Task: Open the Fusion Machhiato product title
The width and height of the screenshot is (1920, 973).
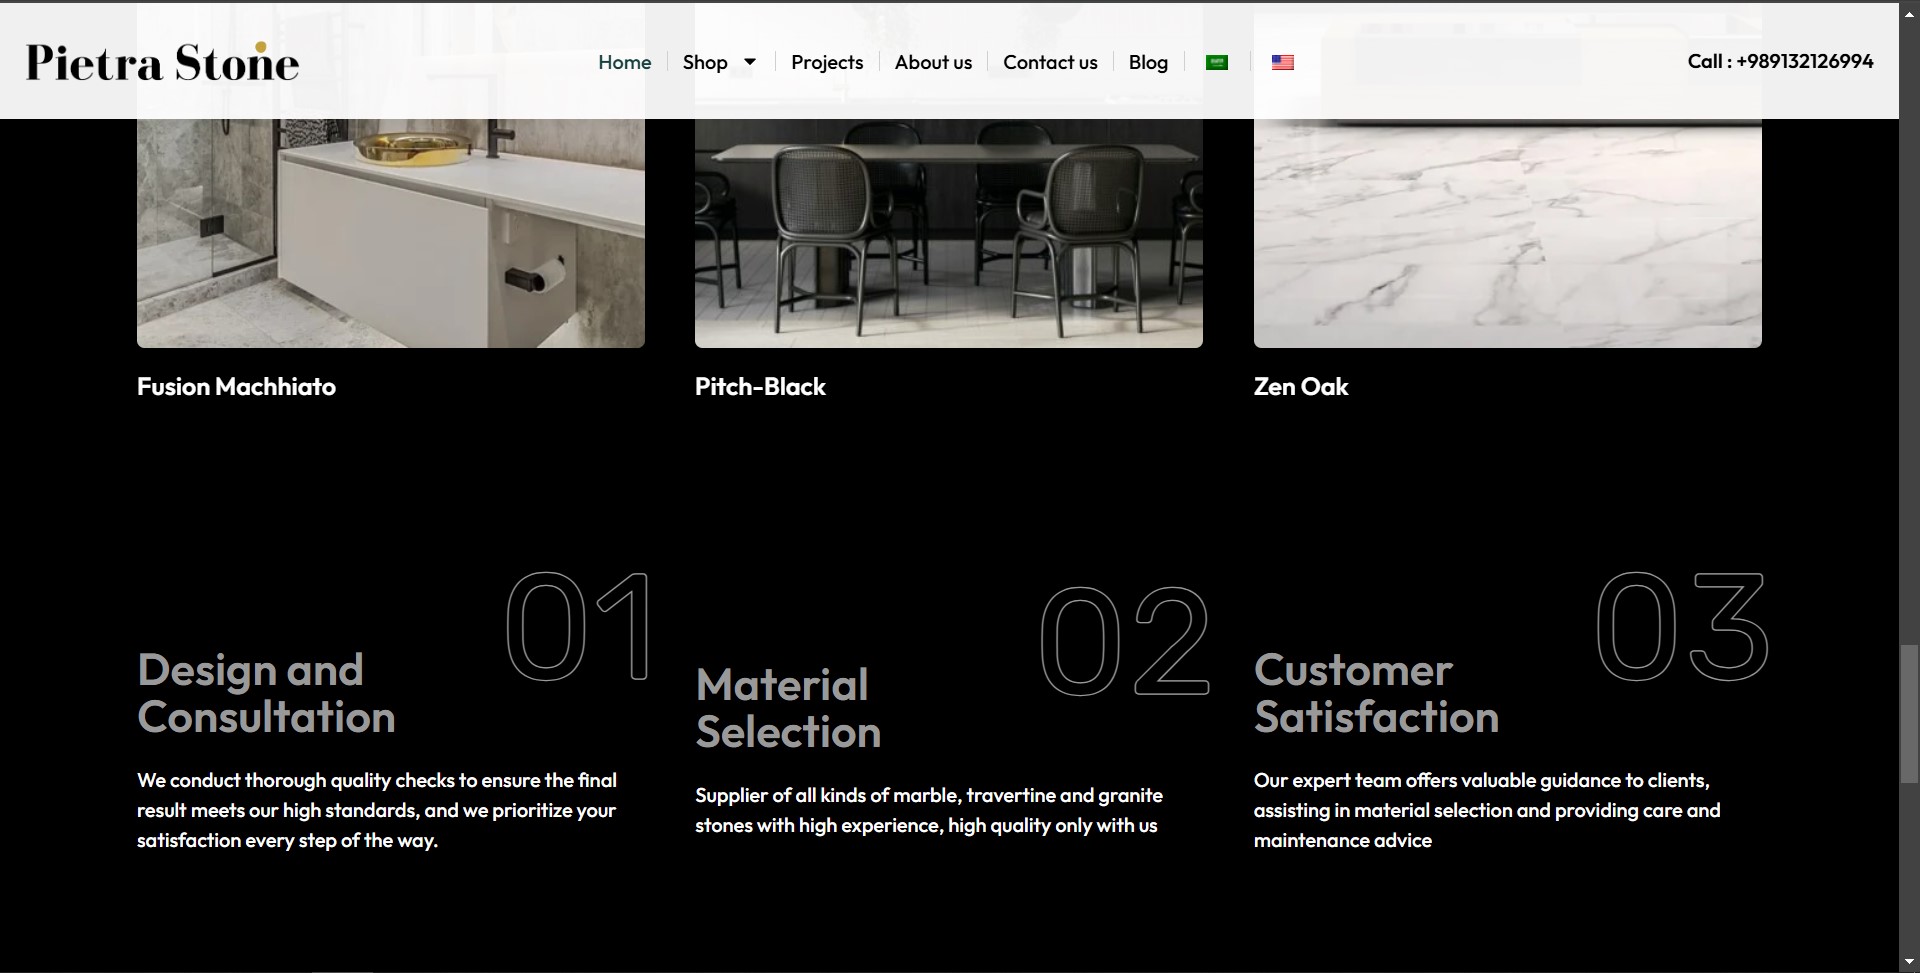Action: click(x=236, y=387)
